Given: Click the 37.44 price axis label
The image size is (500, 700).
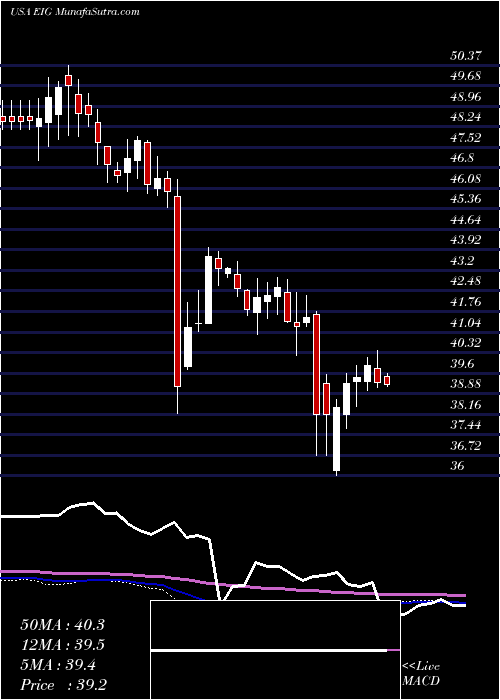Looking at the screenshot, I should tap(465, 425).
